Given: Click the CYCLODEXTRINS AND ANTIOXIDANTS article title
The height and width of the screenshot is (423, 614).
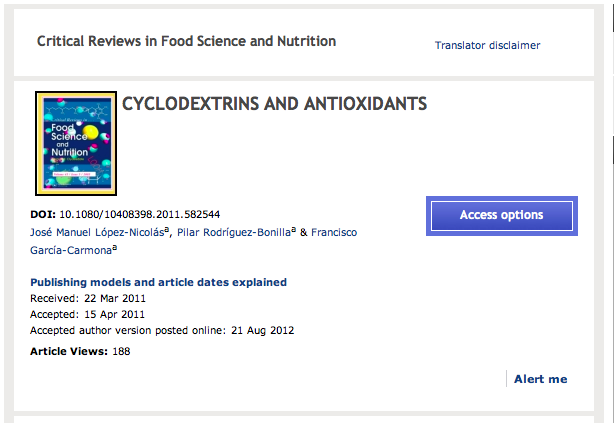Looking at the screenshot, I should click(274, 103).
